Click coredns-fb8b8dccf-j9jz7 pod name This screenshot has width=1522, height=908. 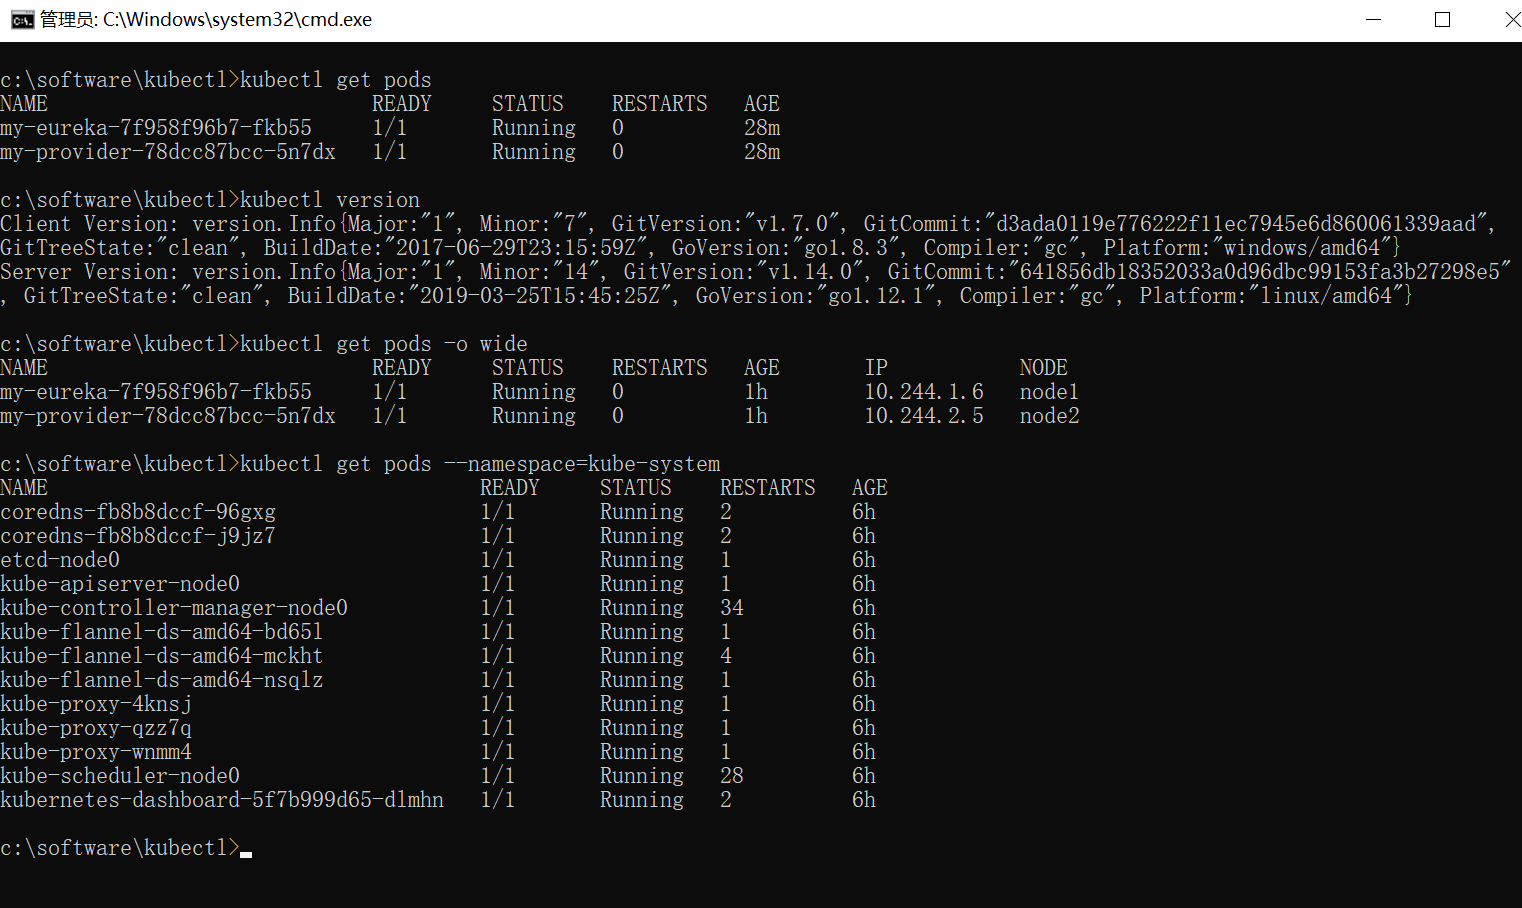138,536
